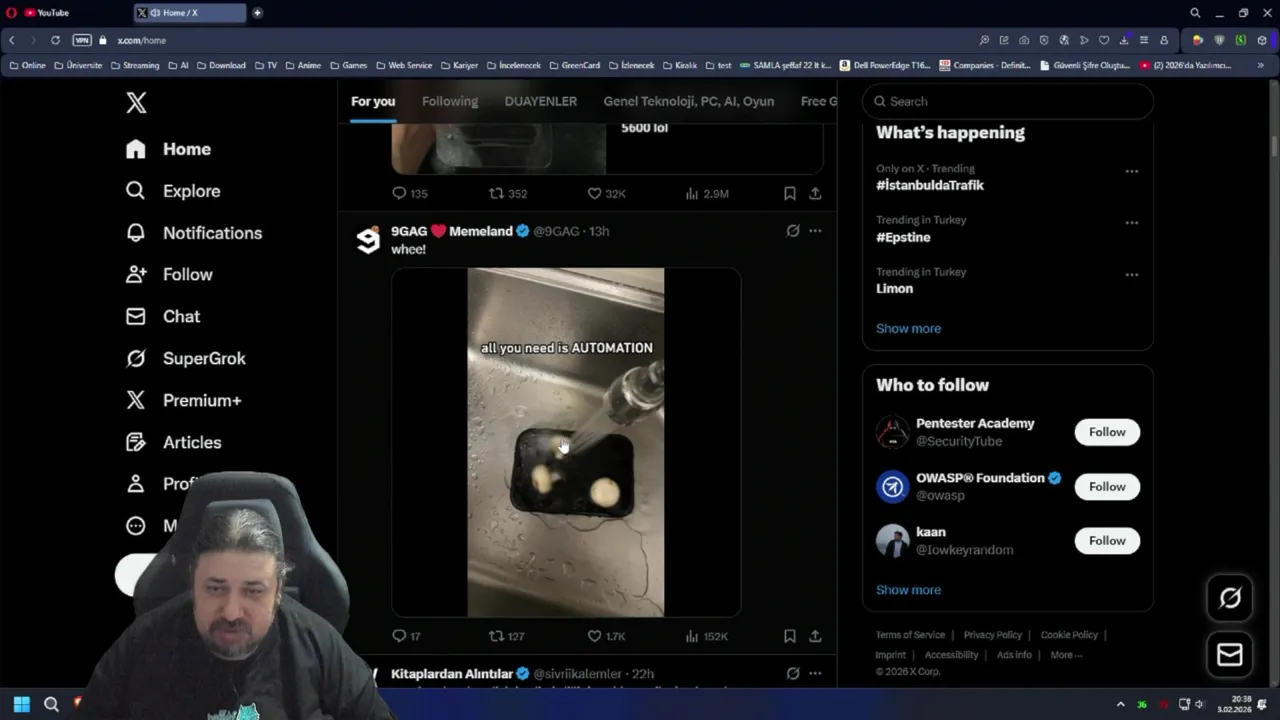Click the Articles icon in the sidebar
The width and height of the screenshot is (1280, 720).
136,443
